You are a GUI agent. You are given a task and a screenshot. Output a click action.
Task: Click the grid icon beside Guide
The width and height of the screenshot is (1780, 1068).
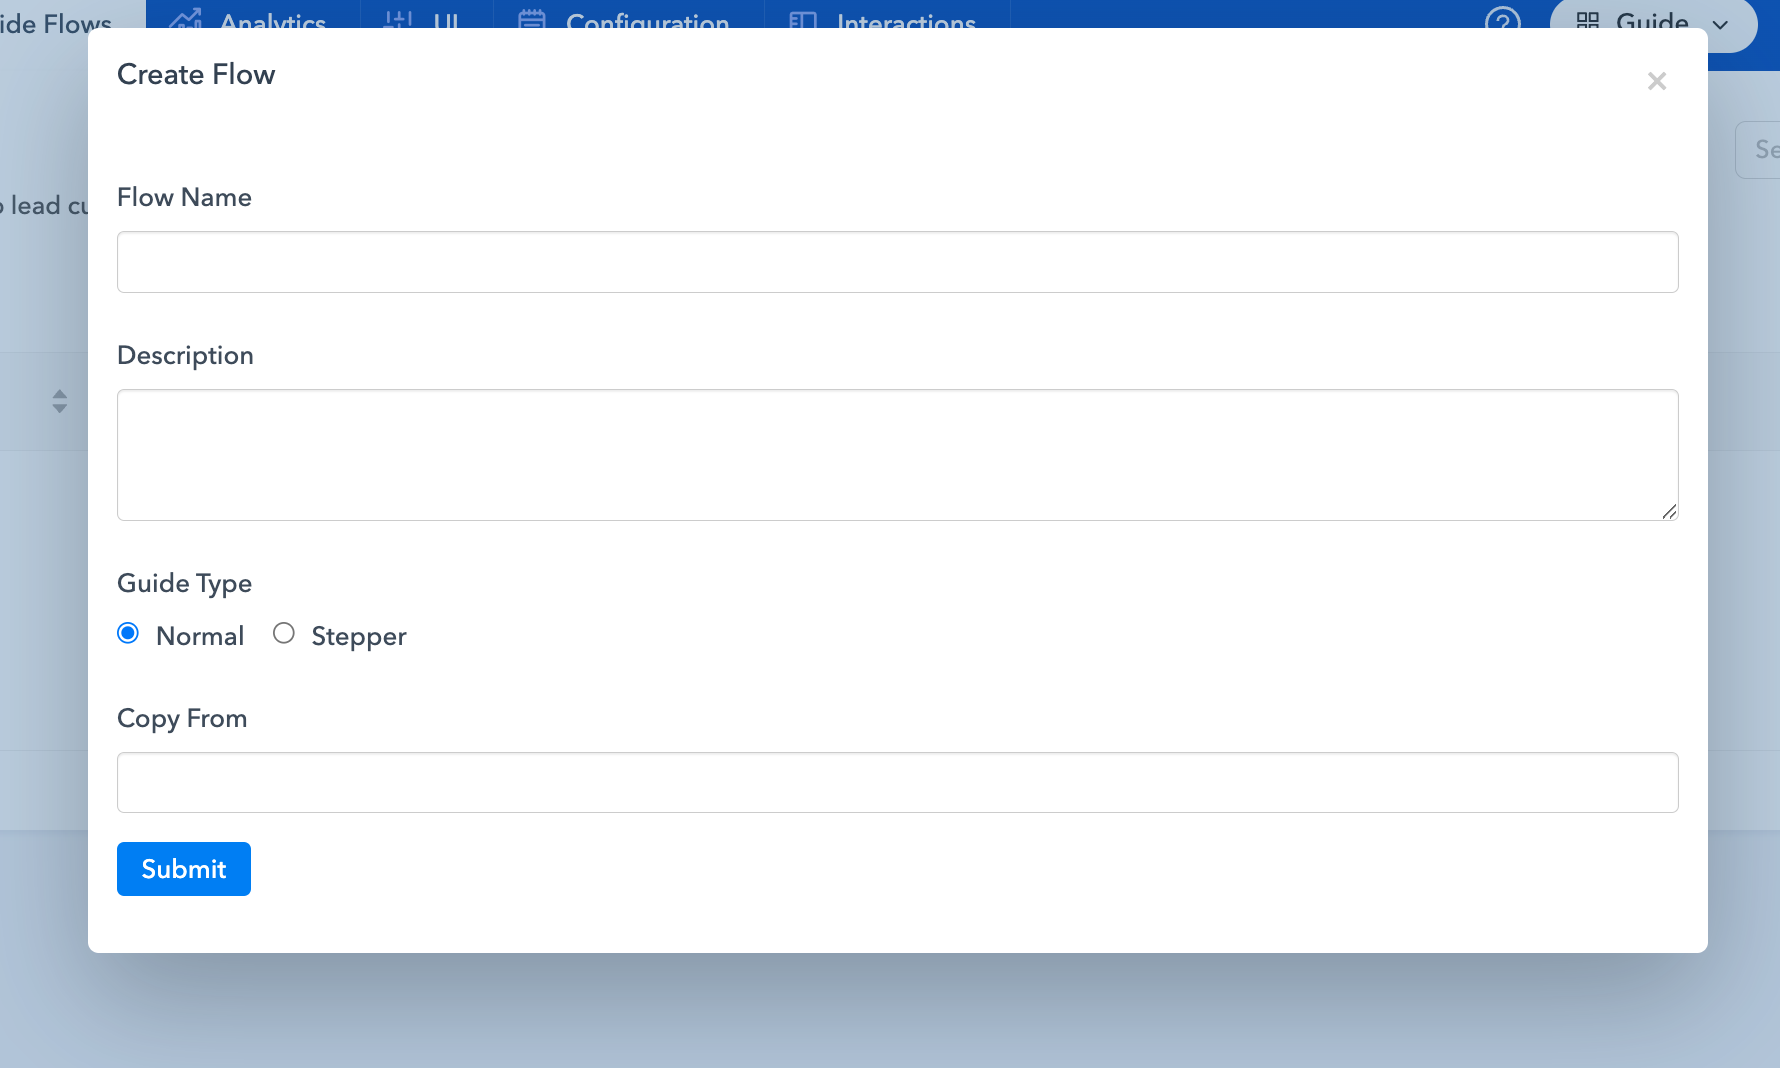coord(1588,19)
